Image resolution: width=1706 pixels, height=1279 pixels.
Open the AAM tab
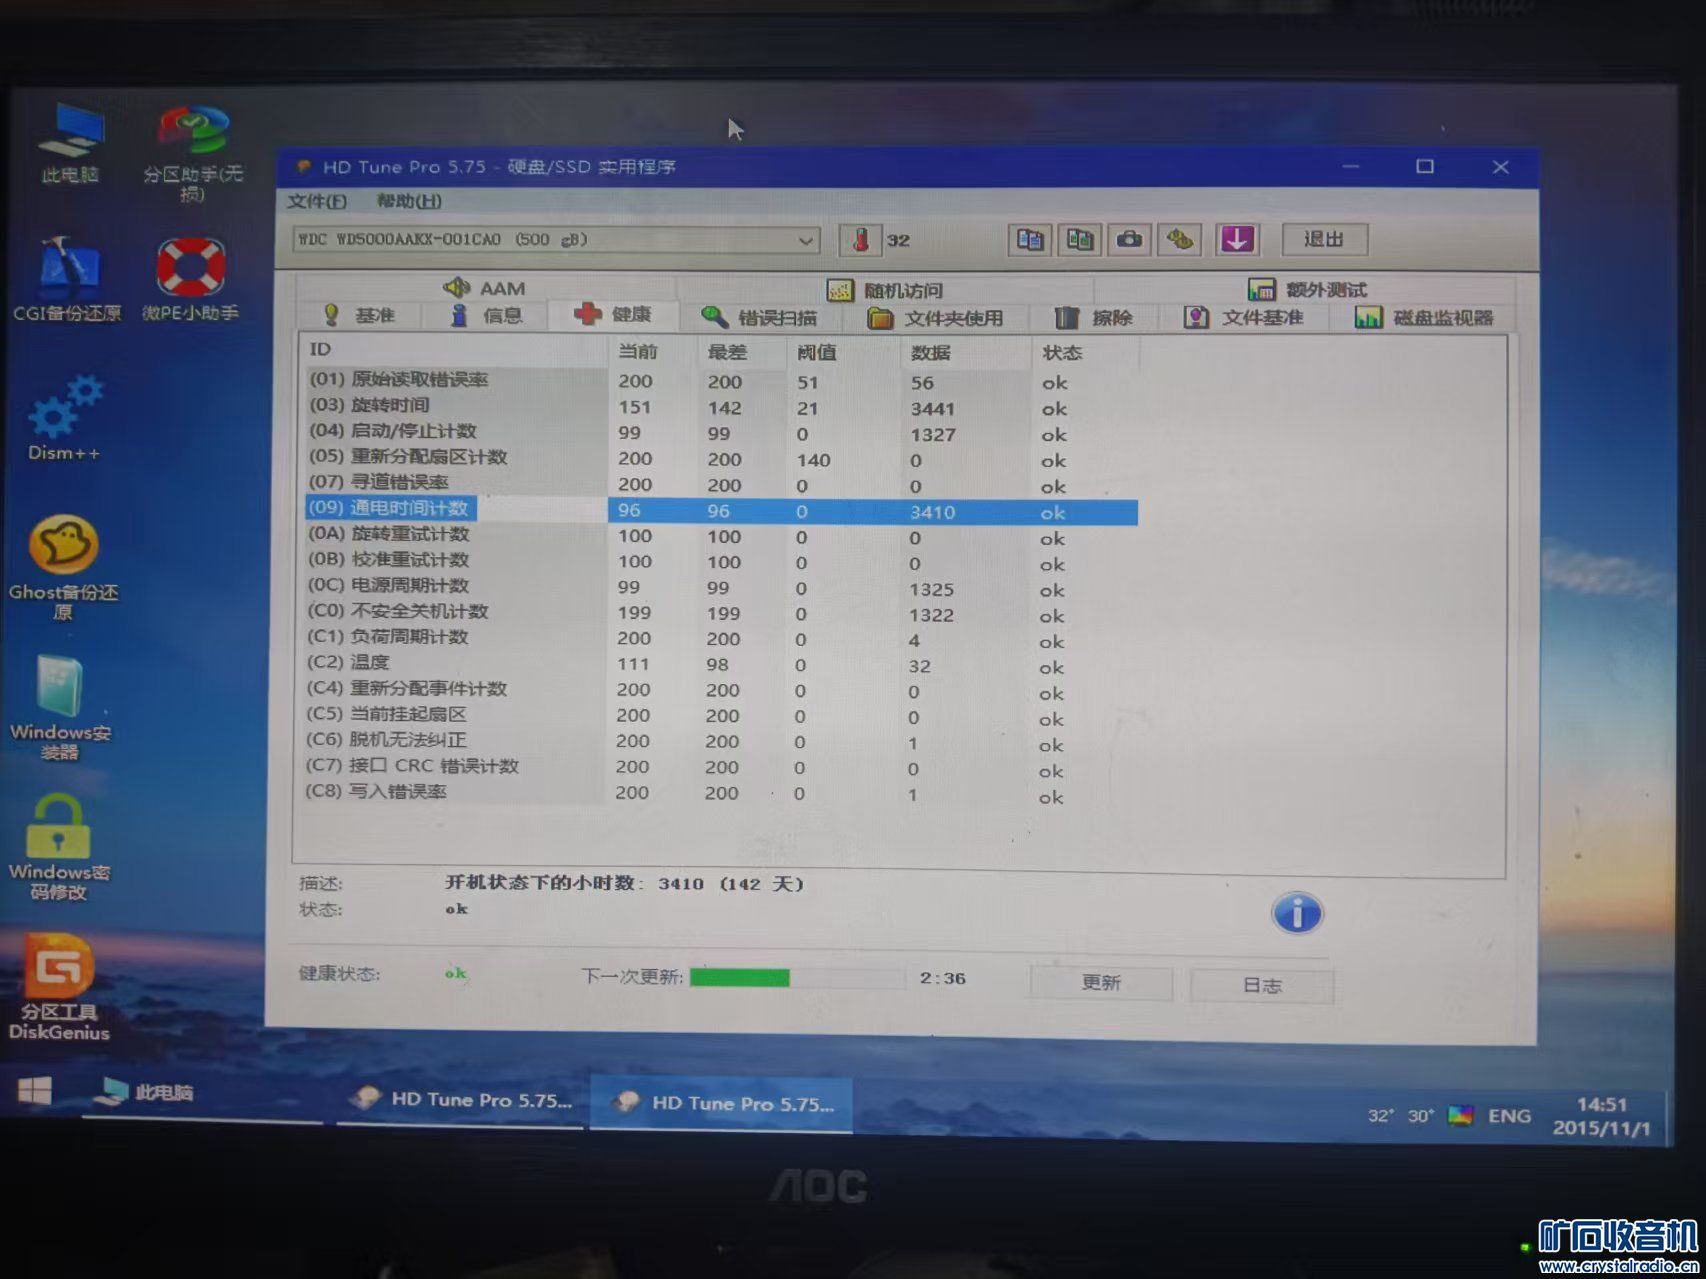(485, 288)
